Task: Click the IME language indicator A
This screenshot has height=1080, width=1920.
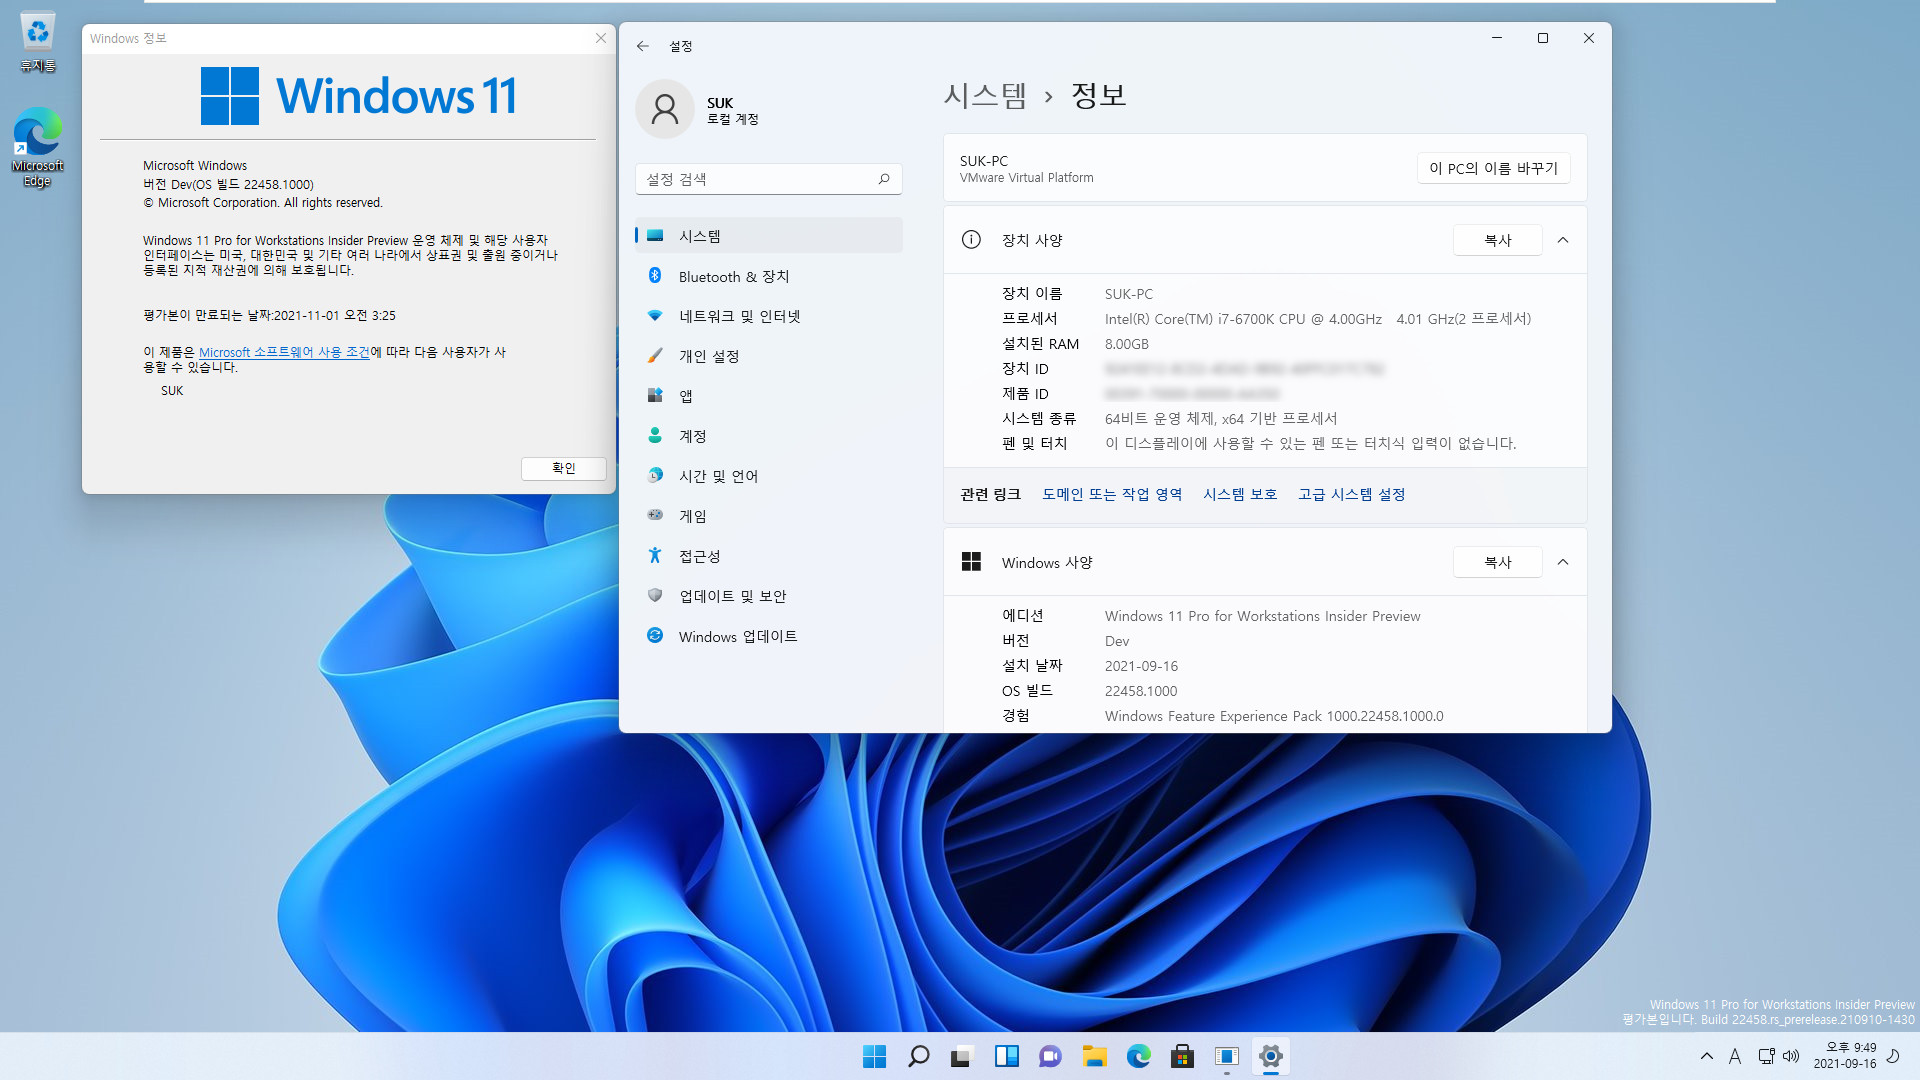Action: (1735, 1056)
